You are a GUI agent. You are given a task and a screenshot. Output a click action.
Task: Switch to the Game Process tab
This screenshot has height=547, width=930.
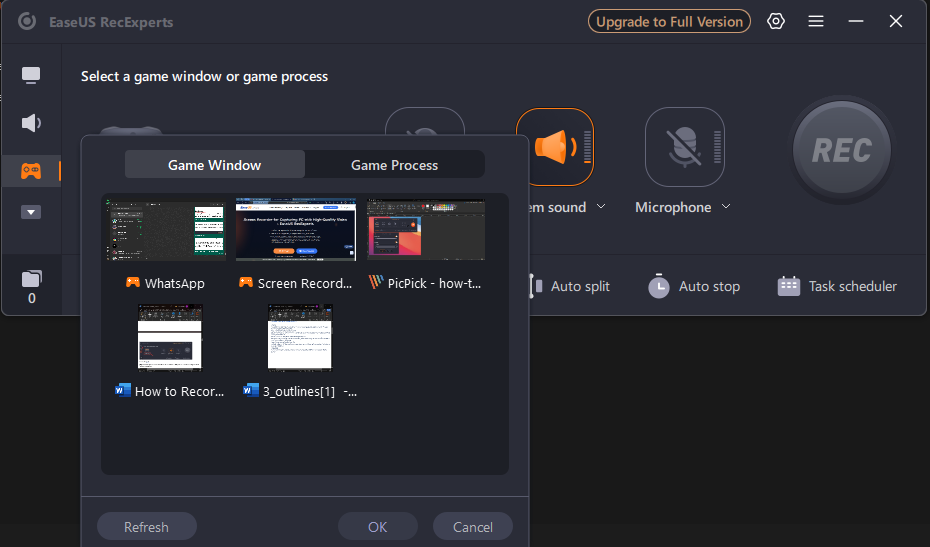pyautogui.click(x=394, y=165)
